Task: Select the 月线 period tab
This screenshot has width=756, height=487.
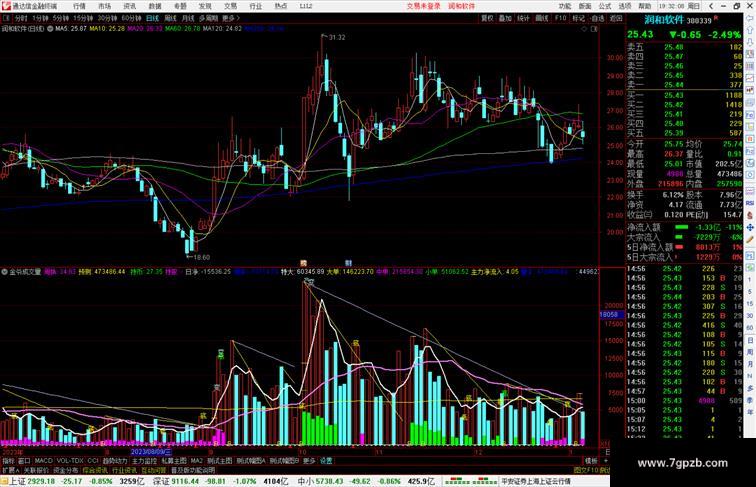Action: coord(188,18)
